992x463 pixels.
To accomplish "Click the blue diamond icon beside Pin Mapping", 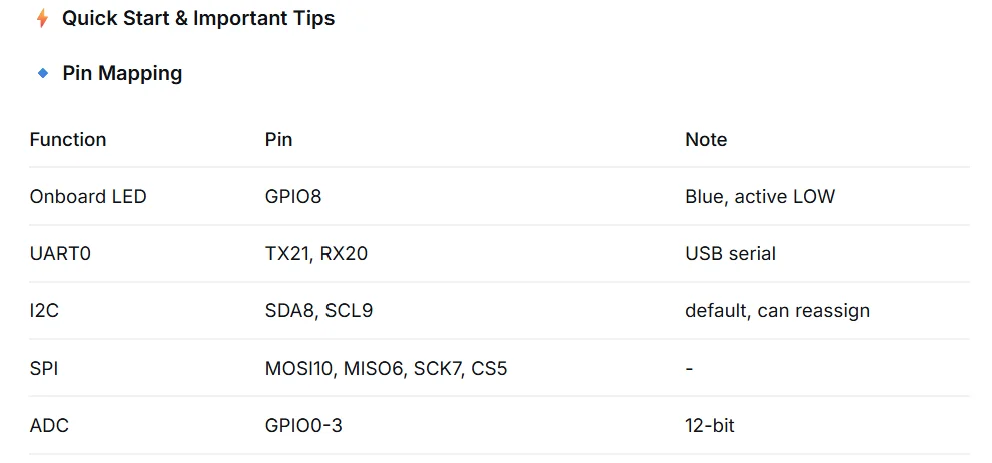I will [43, 73].
